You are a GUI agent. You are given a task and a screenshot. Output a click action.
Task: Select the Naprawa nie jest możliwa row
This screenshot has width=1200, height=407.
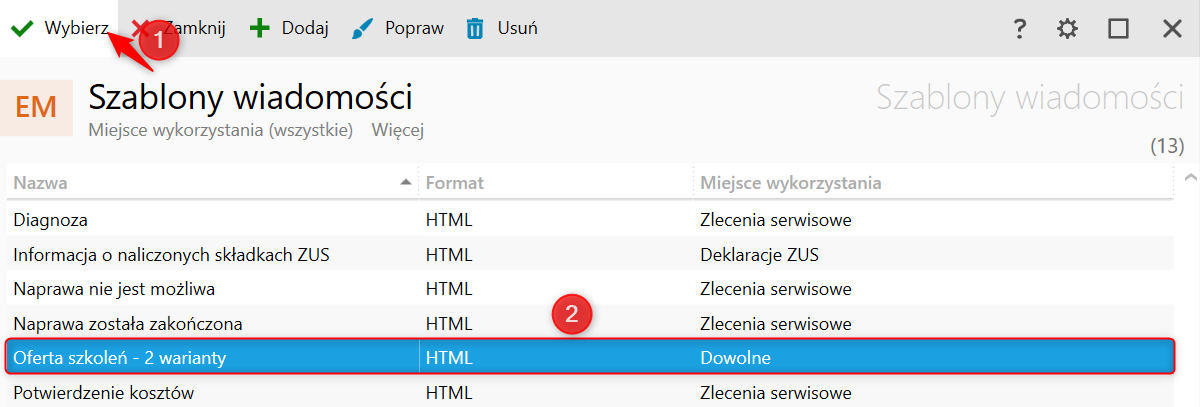[114, 290]
